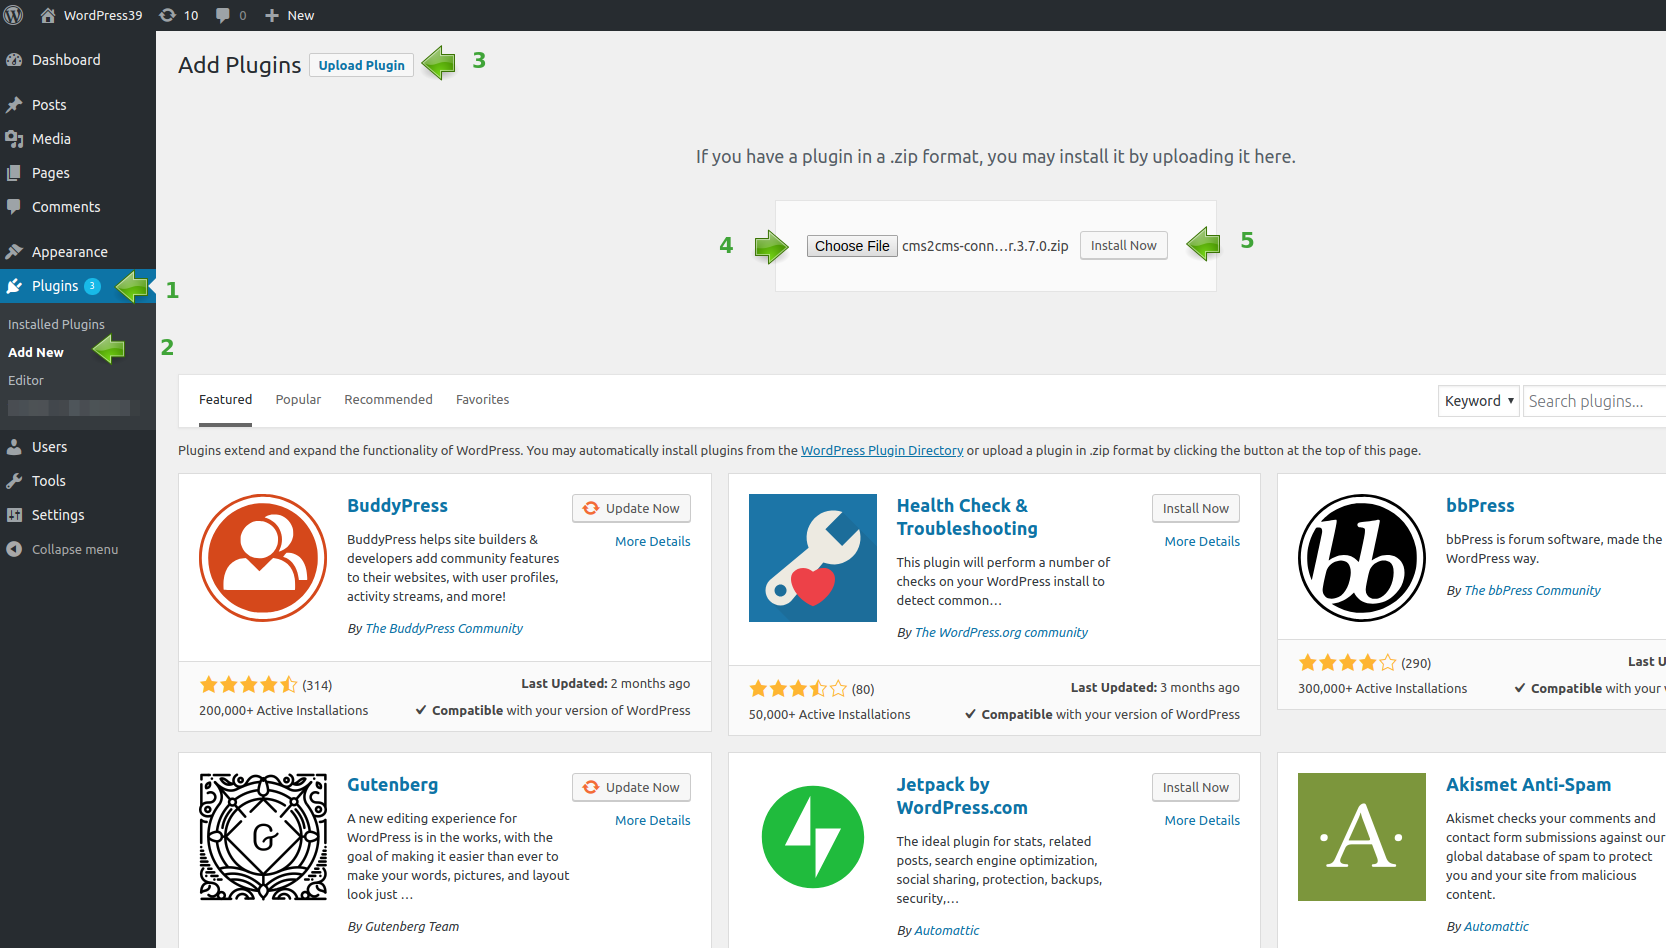Open Automattic author link under Akismet

(1496, 927)
